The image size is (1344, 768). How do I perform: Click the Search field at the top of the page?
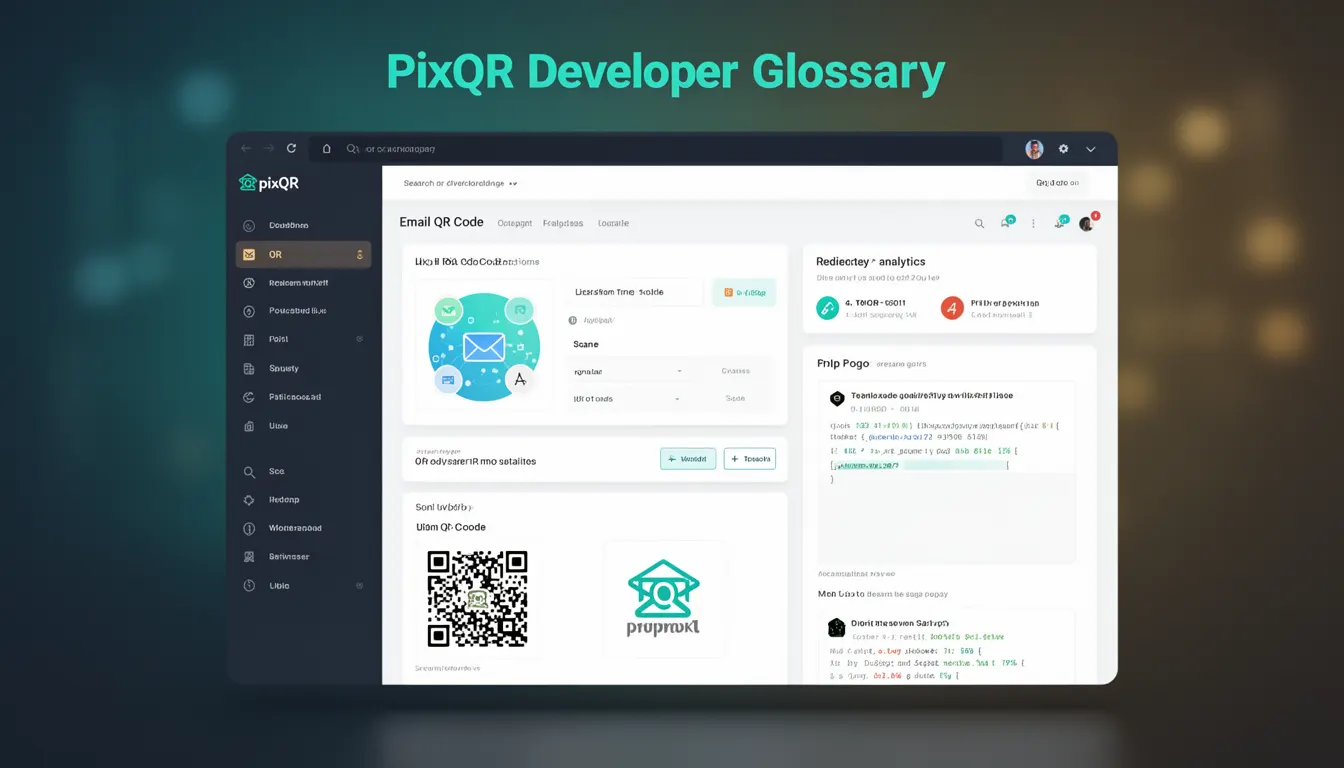460,184
